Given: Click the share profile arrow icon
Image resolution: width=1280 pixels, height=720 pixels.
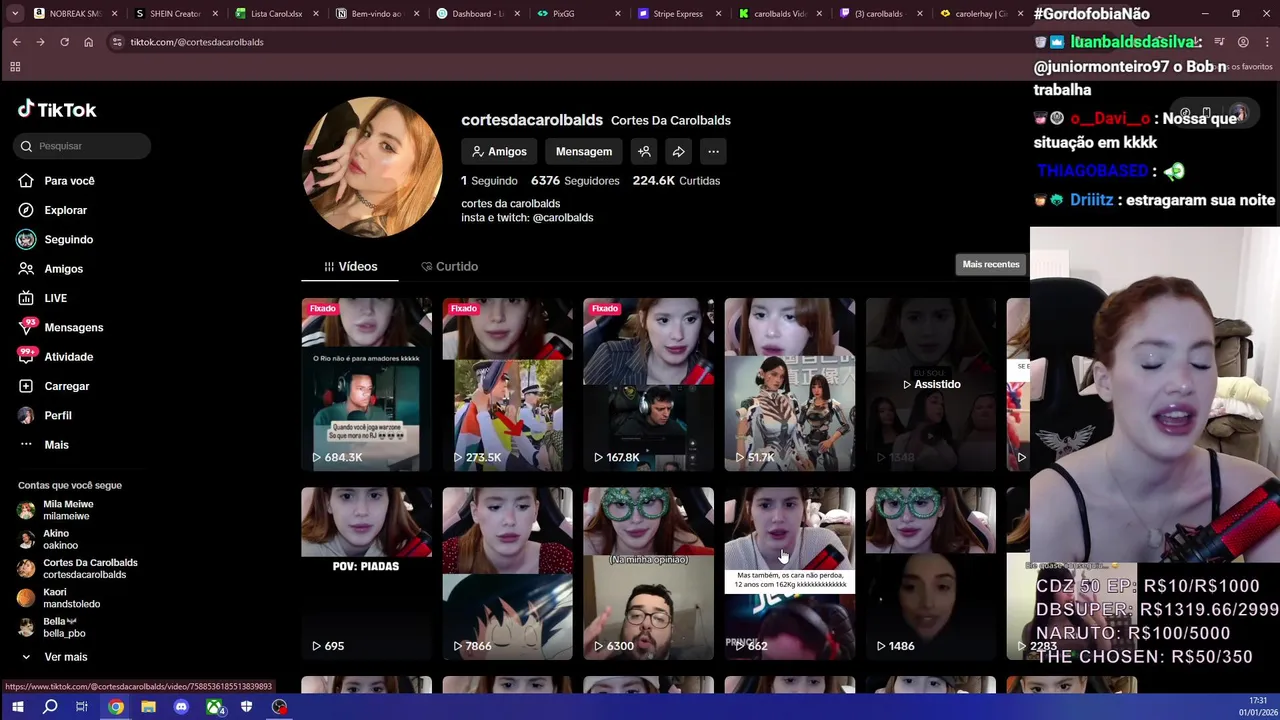Looking at the screenshot, I should tap(678, 152).
